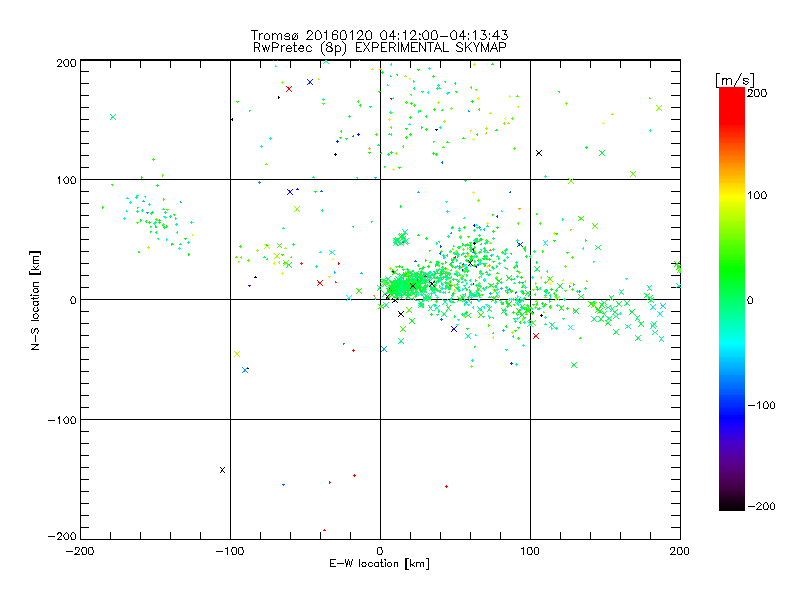Click the E-W axis "-100" tick label
Viewport: 800px width, 600px height.
(x=230, y=551)
